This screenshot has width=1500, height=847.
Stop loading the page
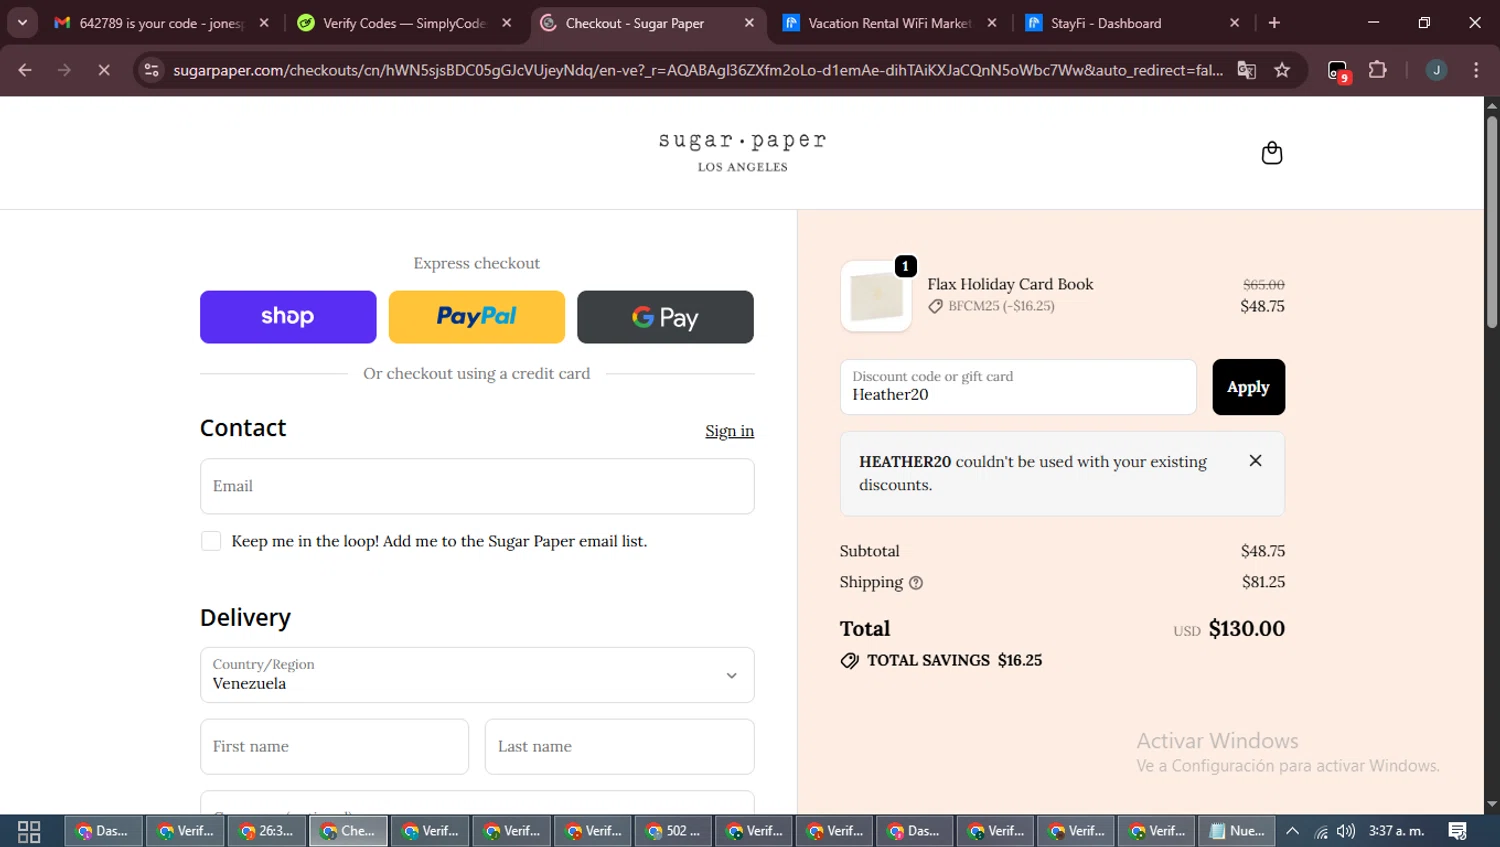click(x=104, y=70)
